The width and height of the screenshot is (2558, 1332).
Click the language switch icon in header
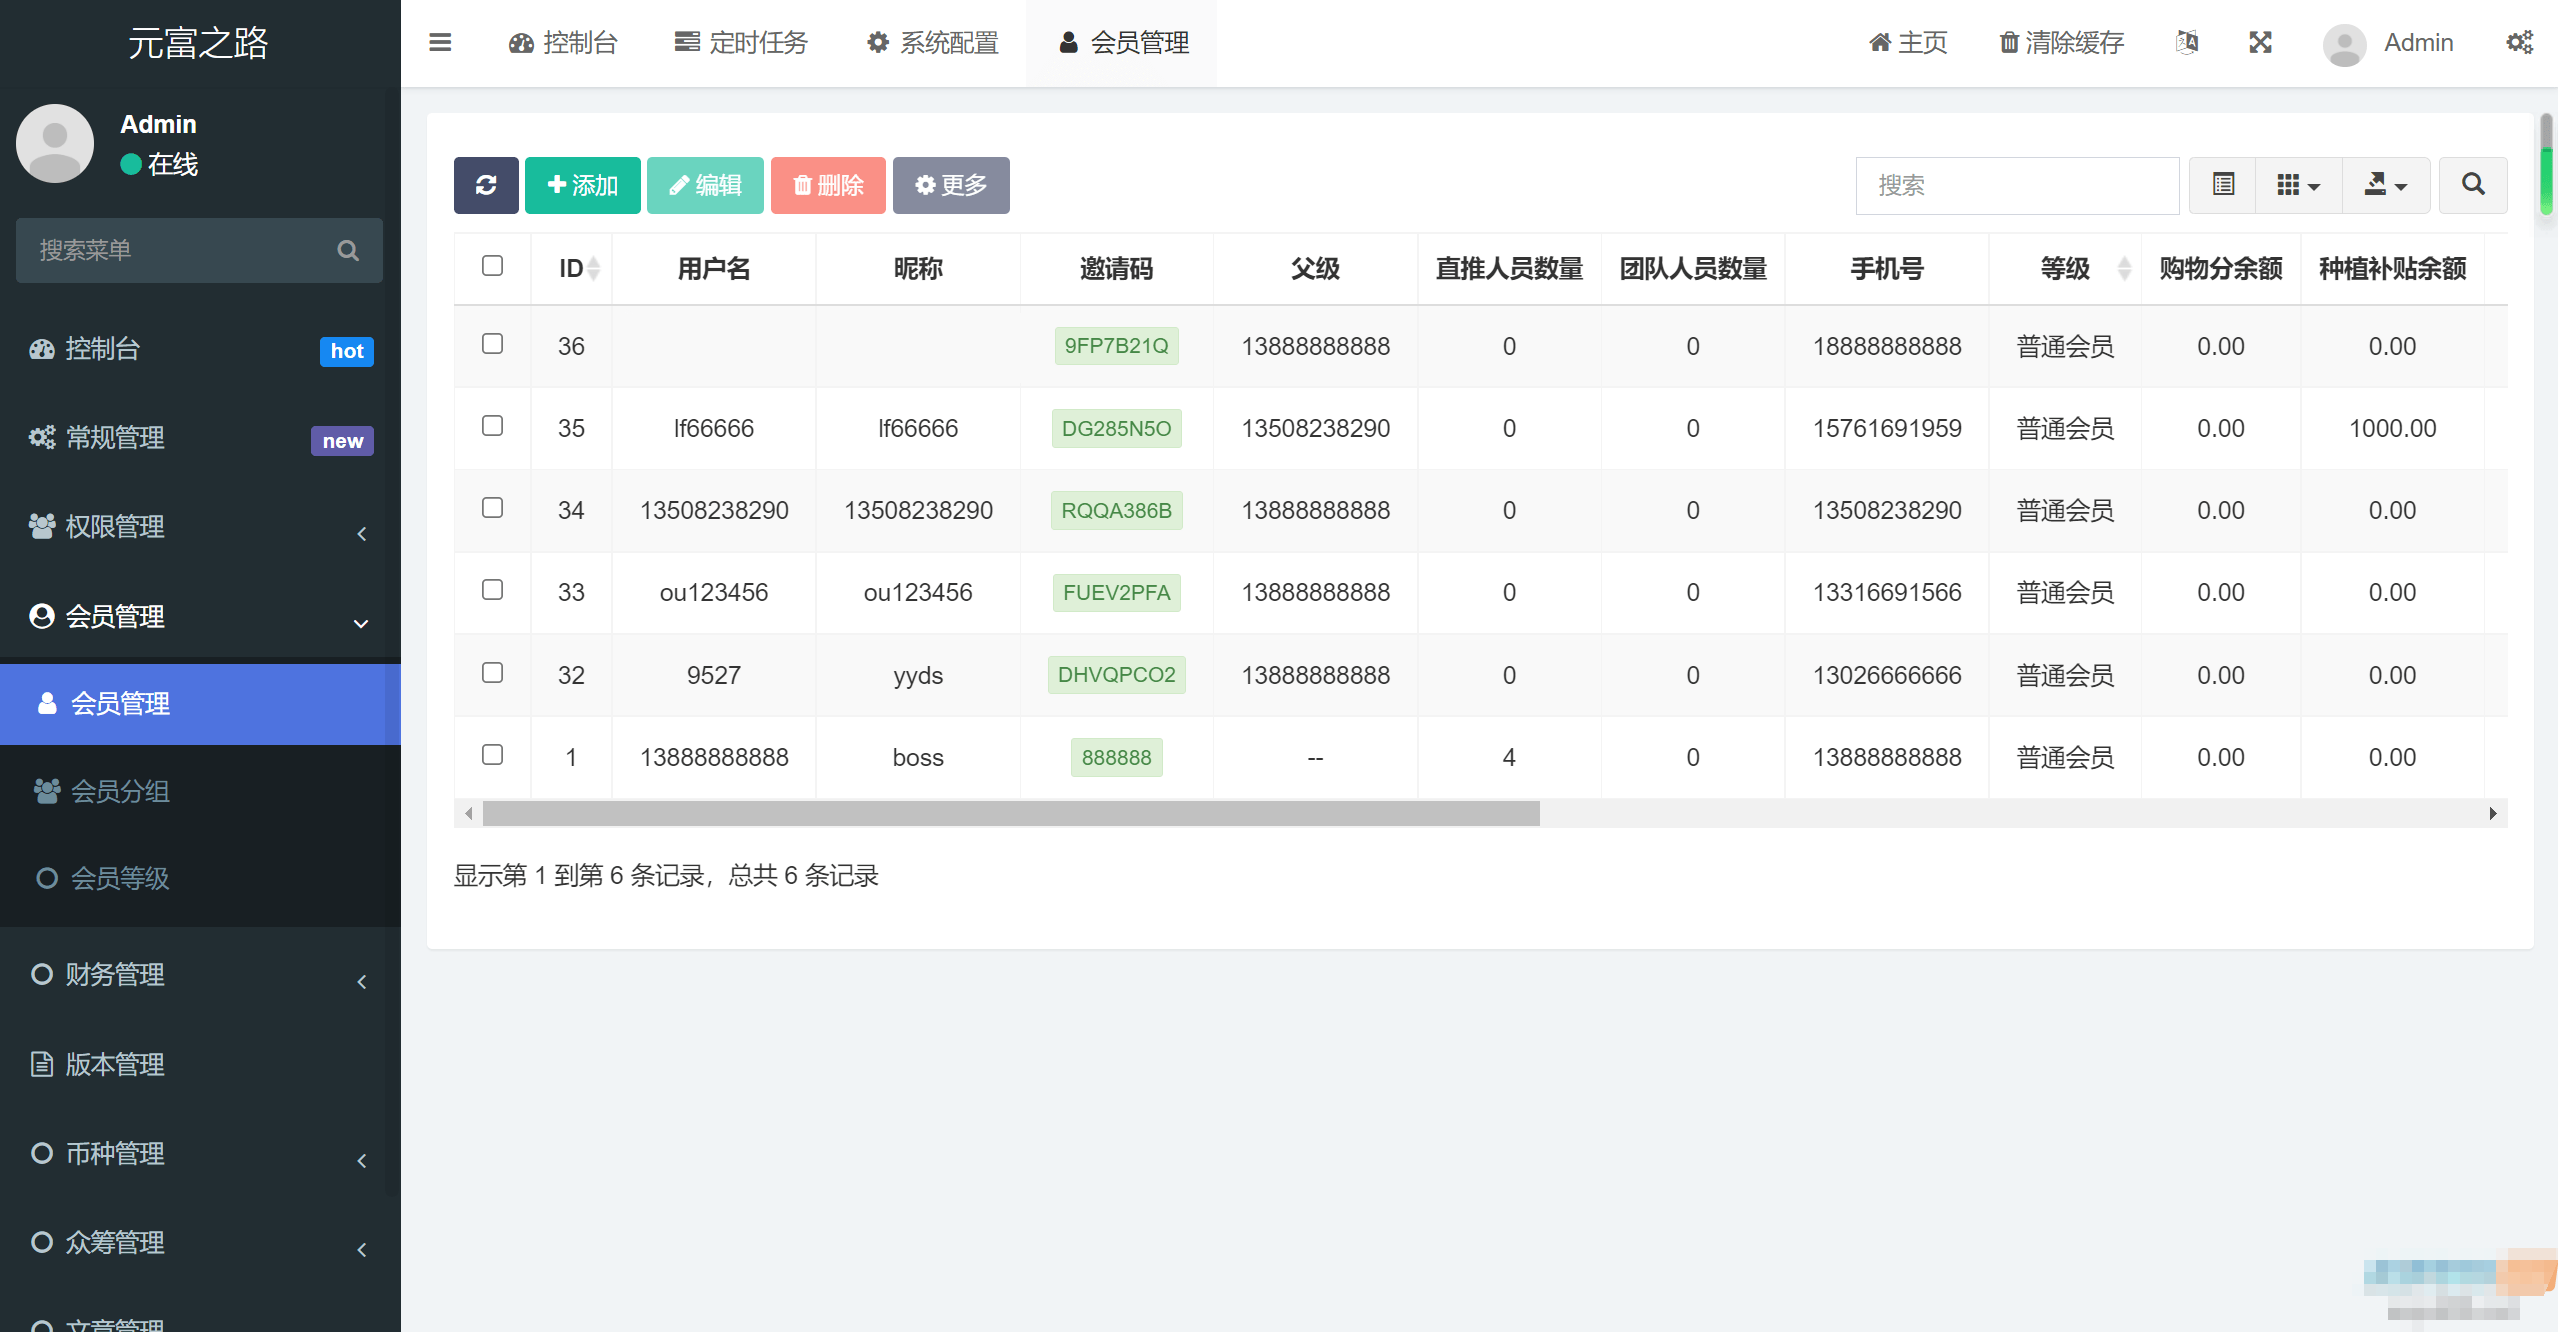pos(2187,42)
